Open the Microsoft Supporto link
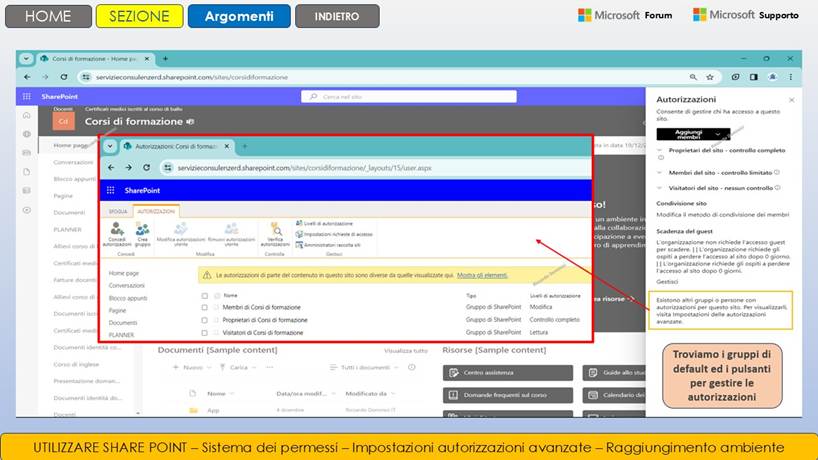The height and width of the screenshot is (460, 818). pyautogui.click(x=746, y=15)
